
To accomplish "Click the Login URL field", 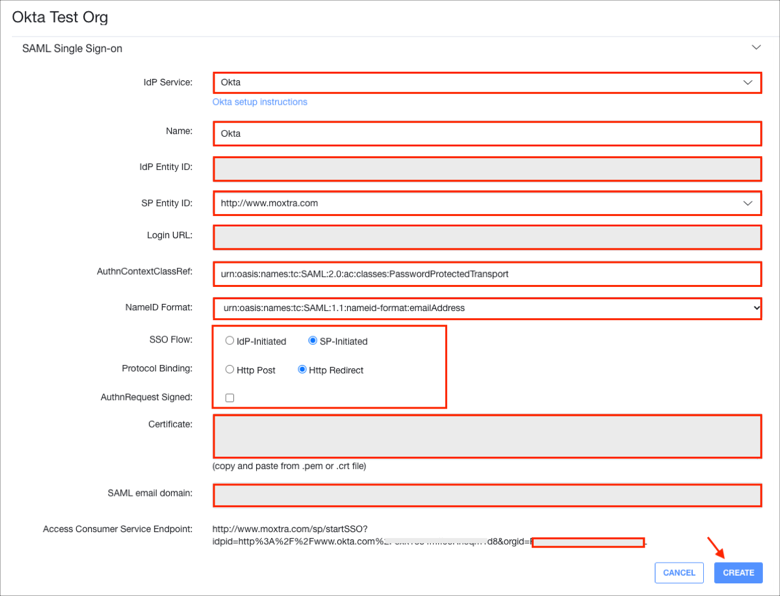I will click(487, 238).
